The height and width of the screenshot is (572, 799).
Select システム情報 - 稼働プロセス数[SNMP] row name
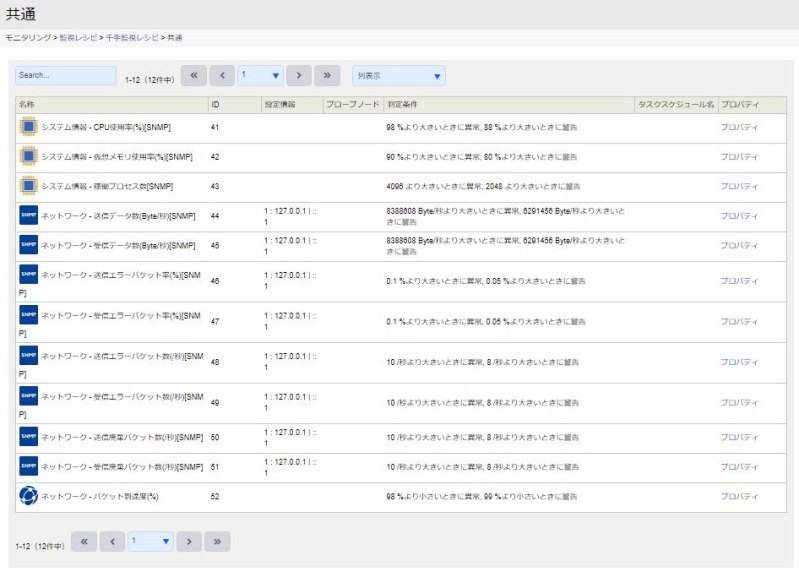(107, 186)
